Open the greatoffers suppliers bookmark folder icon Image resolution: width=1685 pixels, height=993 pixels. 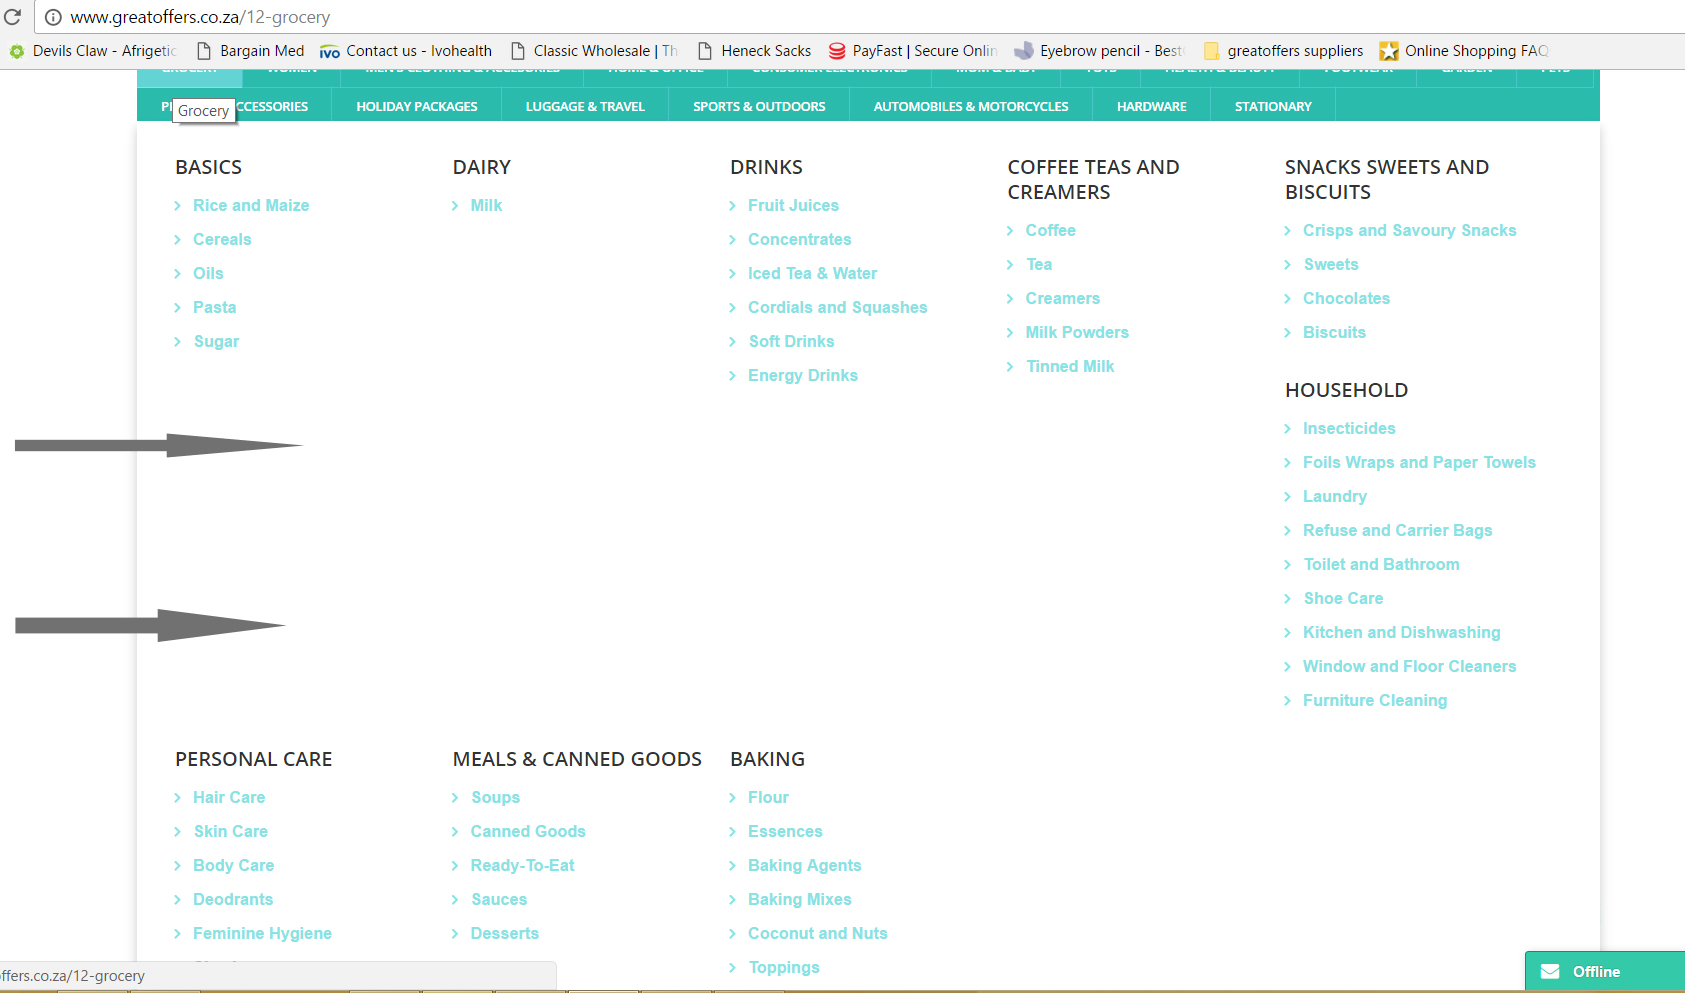tap(1211, 51)
